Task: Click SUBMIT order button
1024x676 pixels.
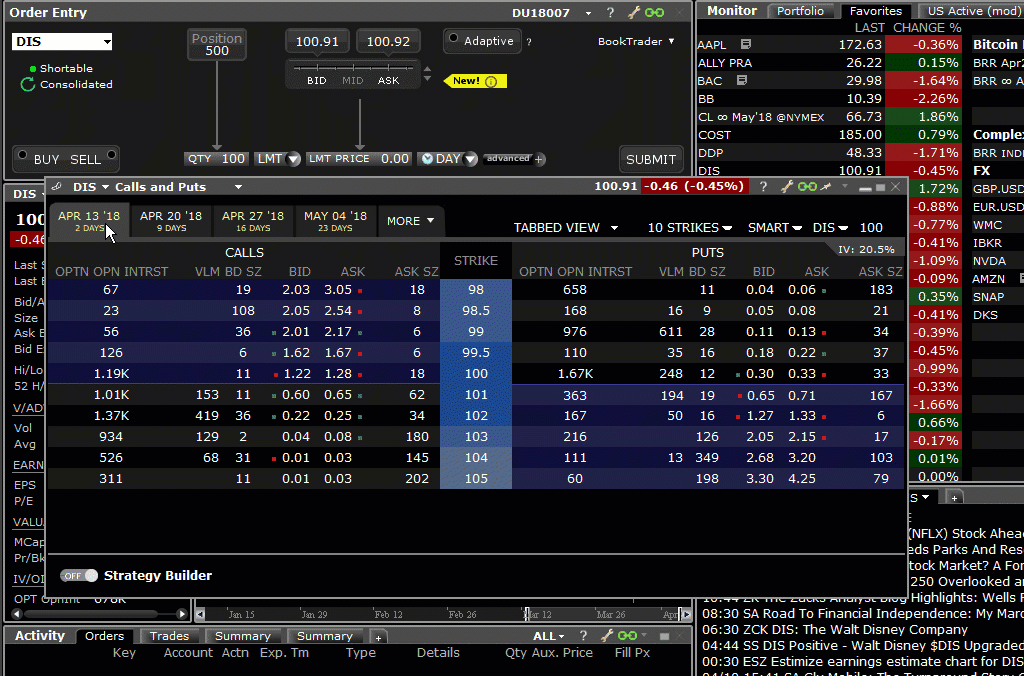Action: coord(650,159)
